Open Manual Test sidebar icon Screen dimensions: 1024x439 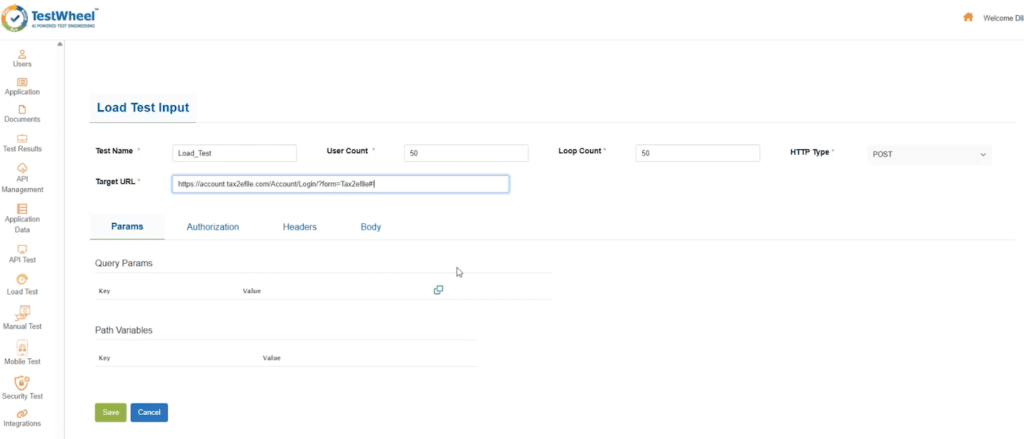click(22, 312)
